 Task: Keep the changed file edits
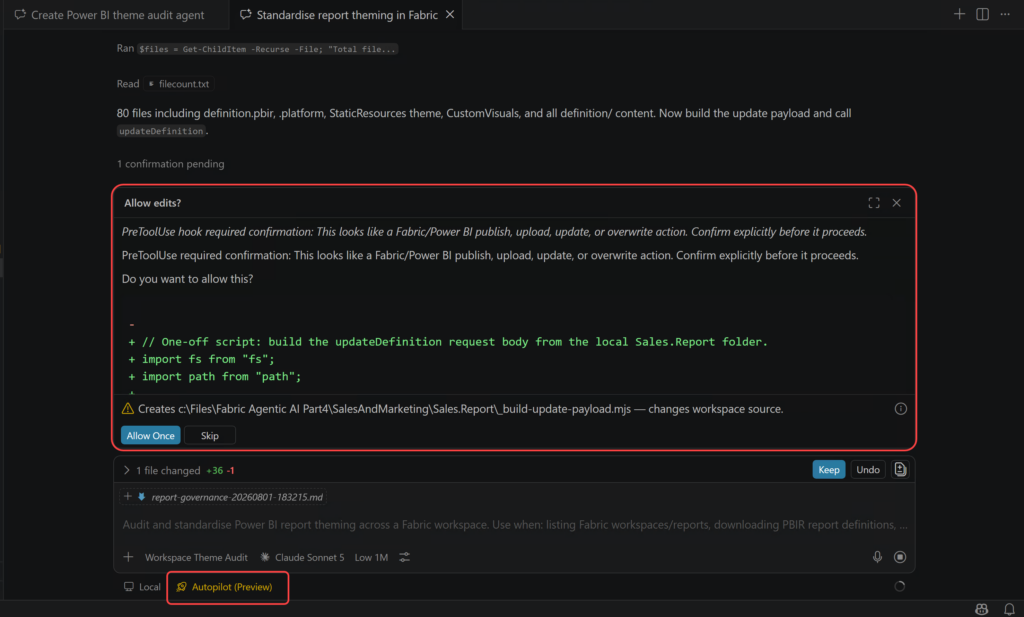tap(829, 469)
